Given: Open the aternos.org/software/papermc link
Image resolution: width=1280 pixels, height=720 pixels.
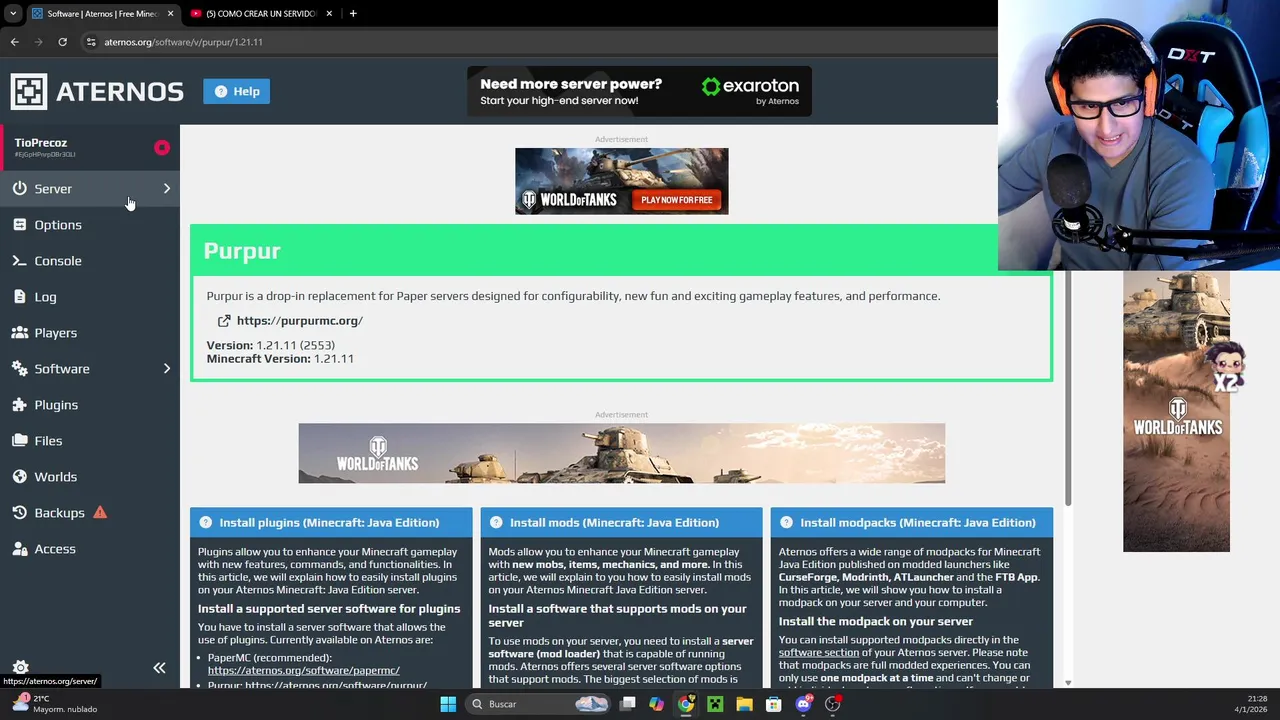Looking at the screenshot, I should (304, 670).
